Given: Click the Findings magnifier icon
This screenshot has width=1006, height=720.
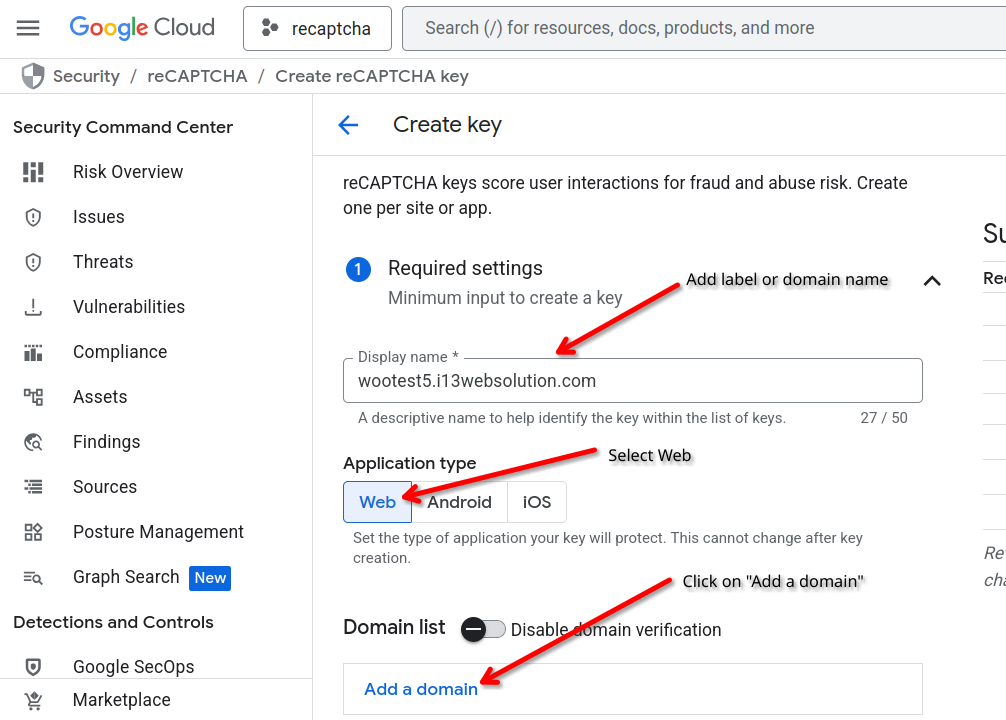Looking at the screenshot, I should point(33,441).
